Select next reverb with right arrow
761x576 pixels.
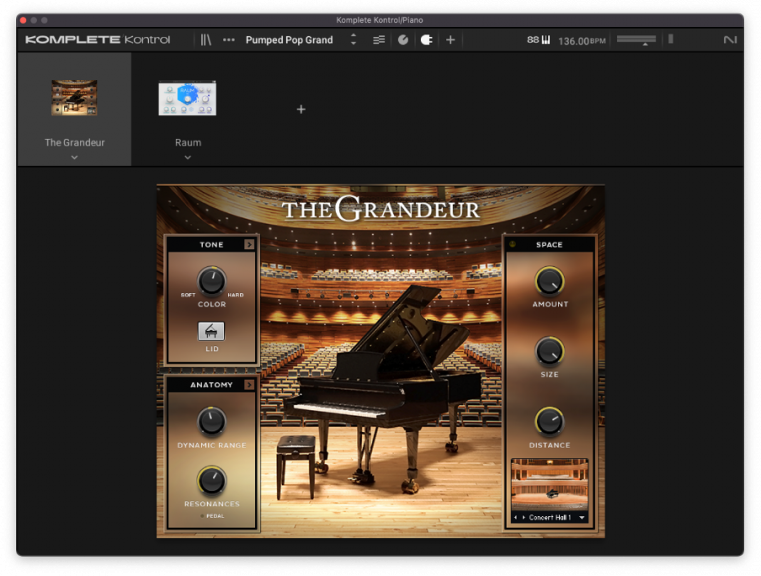click(x=523, y=518)
